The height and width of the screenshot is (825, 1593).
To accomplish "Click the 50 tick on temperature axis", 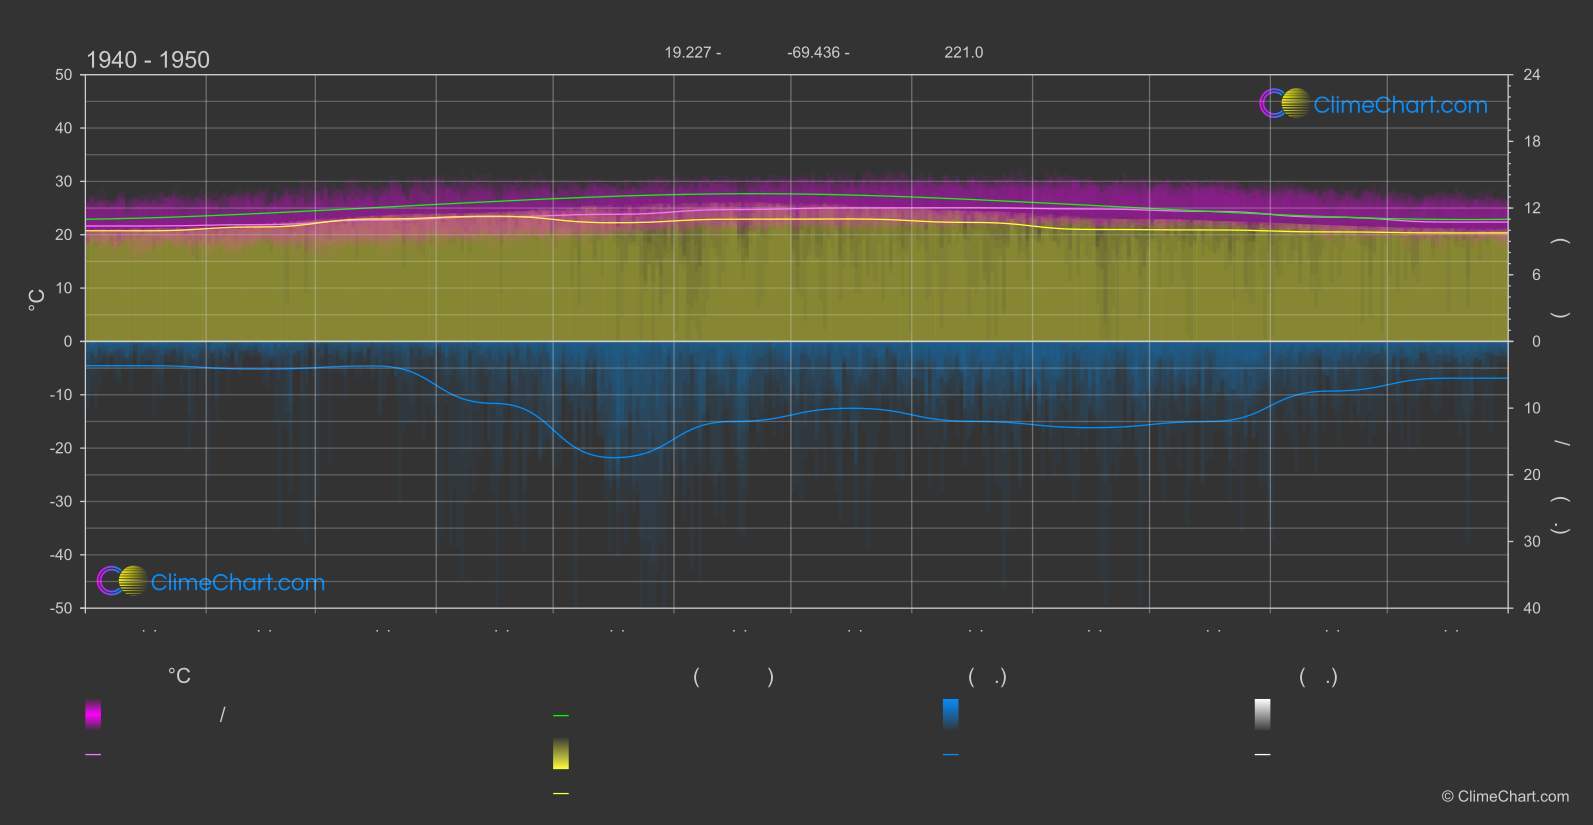I will (x=64, y=75).
